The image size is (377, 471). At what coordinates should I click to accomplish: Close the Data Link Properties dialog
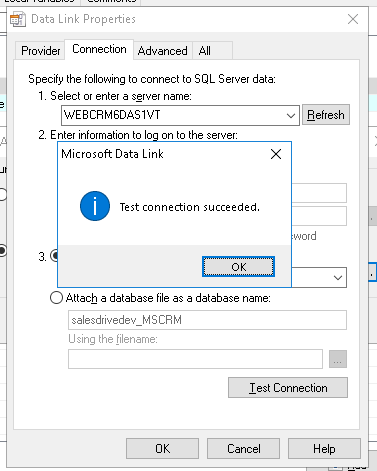click(x=353, y=19)
